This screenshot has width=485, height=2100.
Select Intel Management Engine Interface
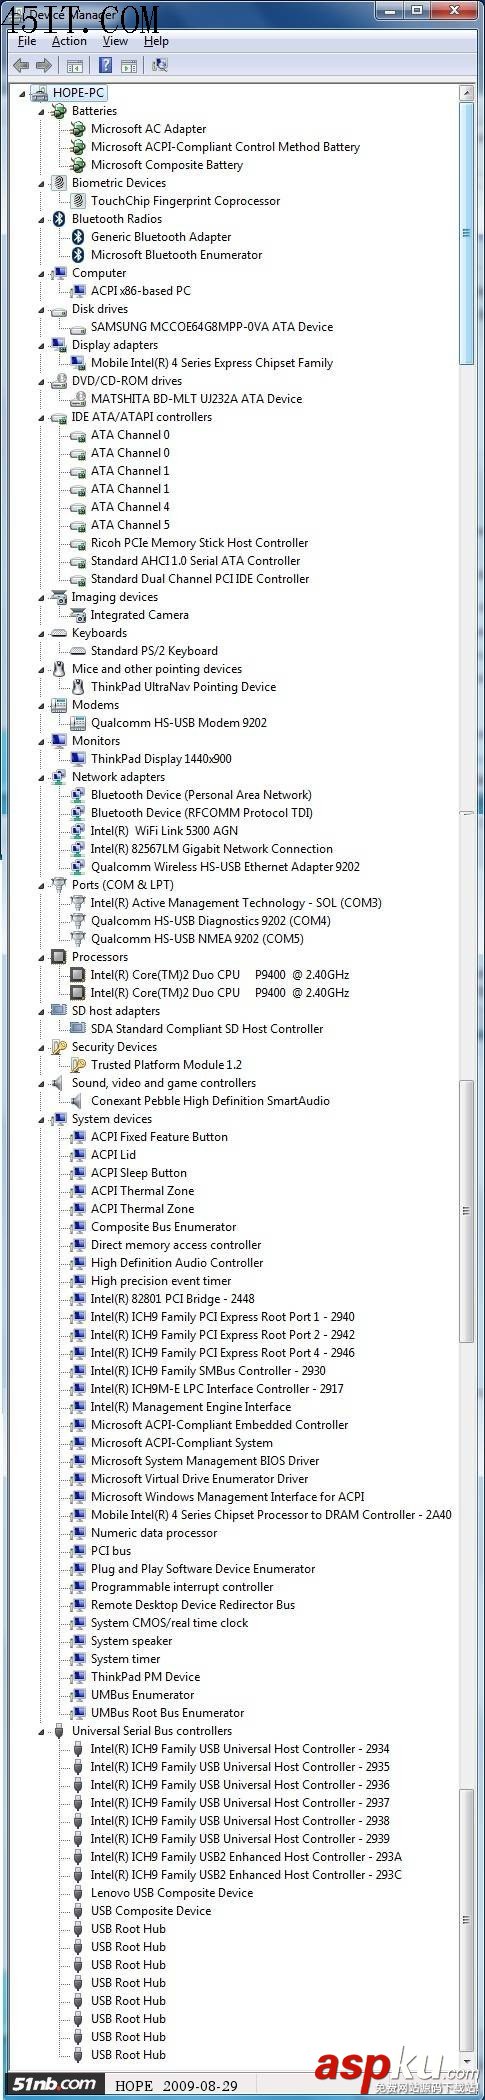191,1407
